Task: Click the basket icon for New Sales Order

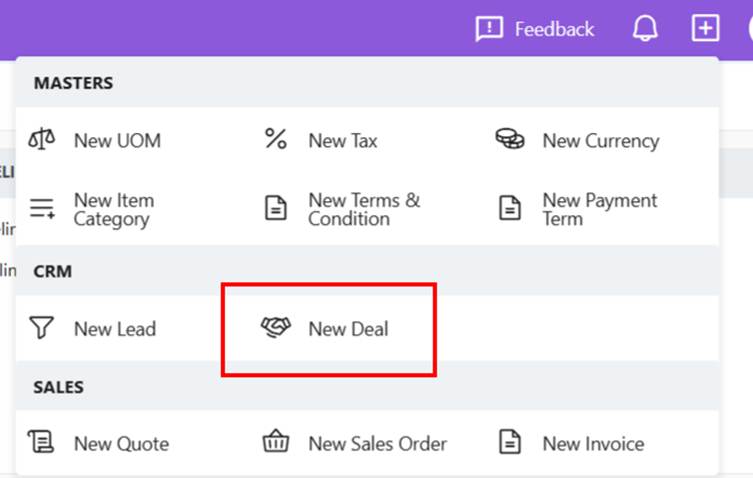Action: [x=276, y=443]
